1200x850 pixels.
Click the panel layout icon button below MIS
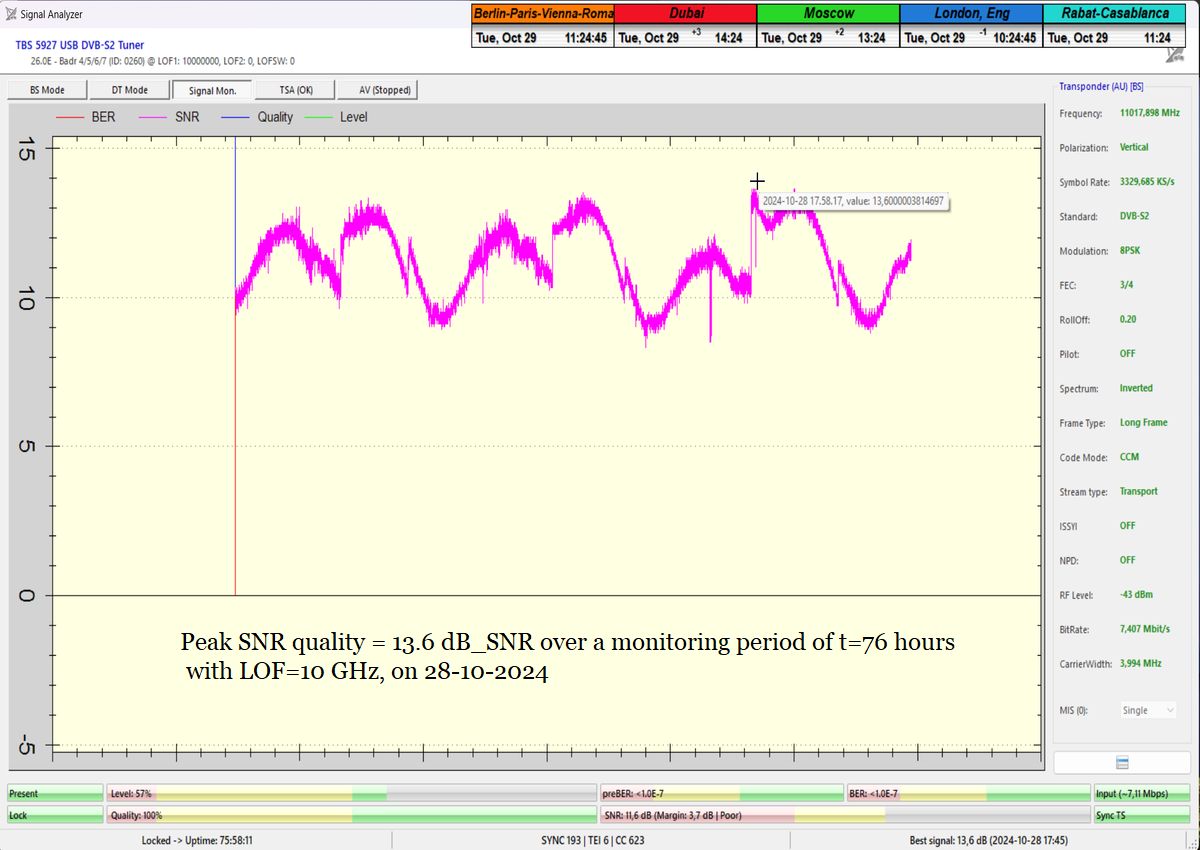click(1121, 762)
